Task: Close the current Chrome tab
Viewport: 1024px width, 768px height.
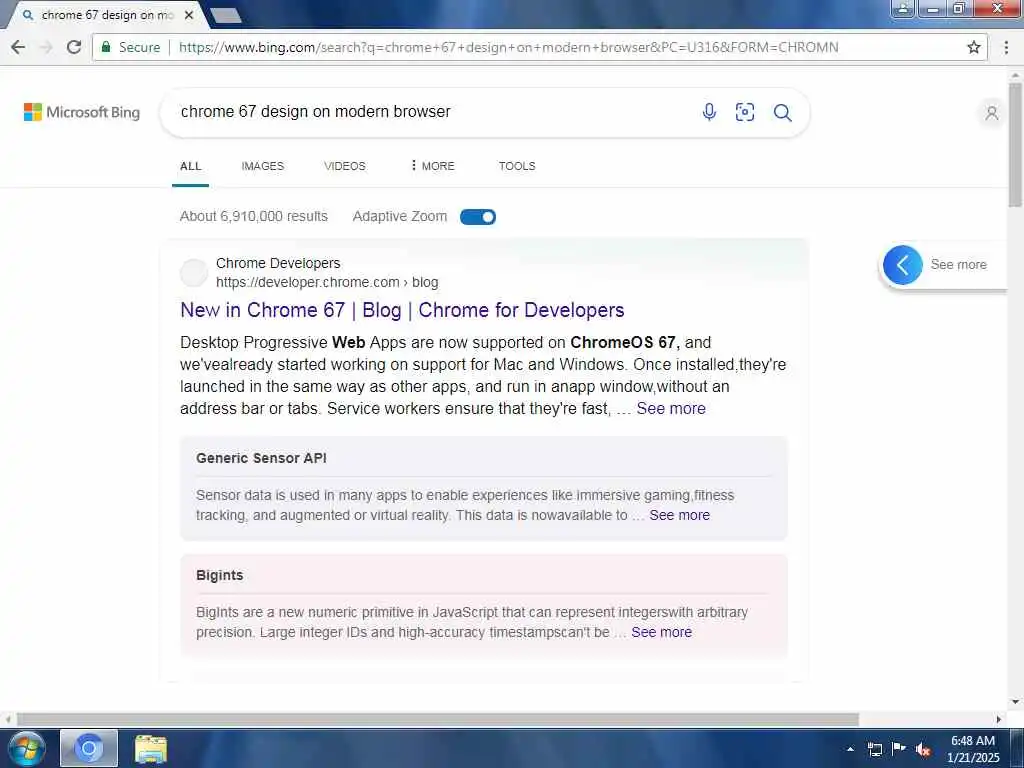Action: (x=189, y=14)
